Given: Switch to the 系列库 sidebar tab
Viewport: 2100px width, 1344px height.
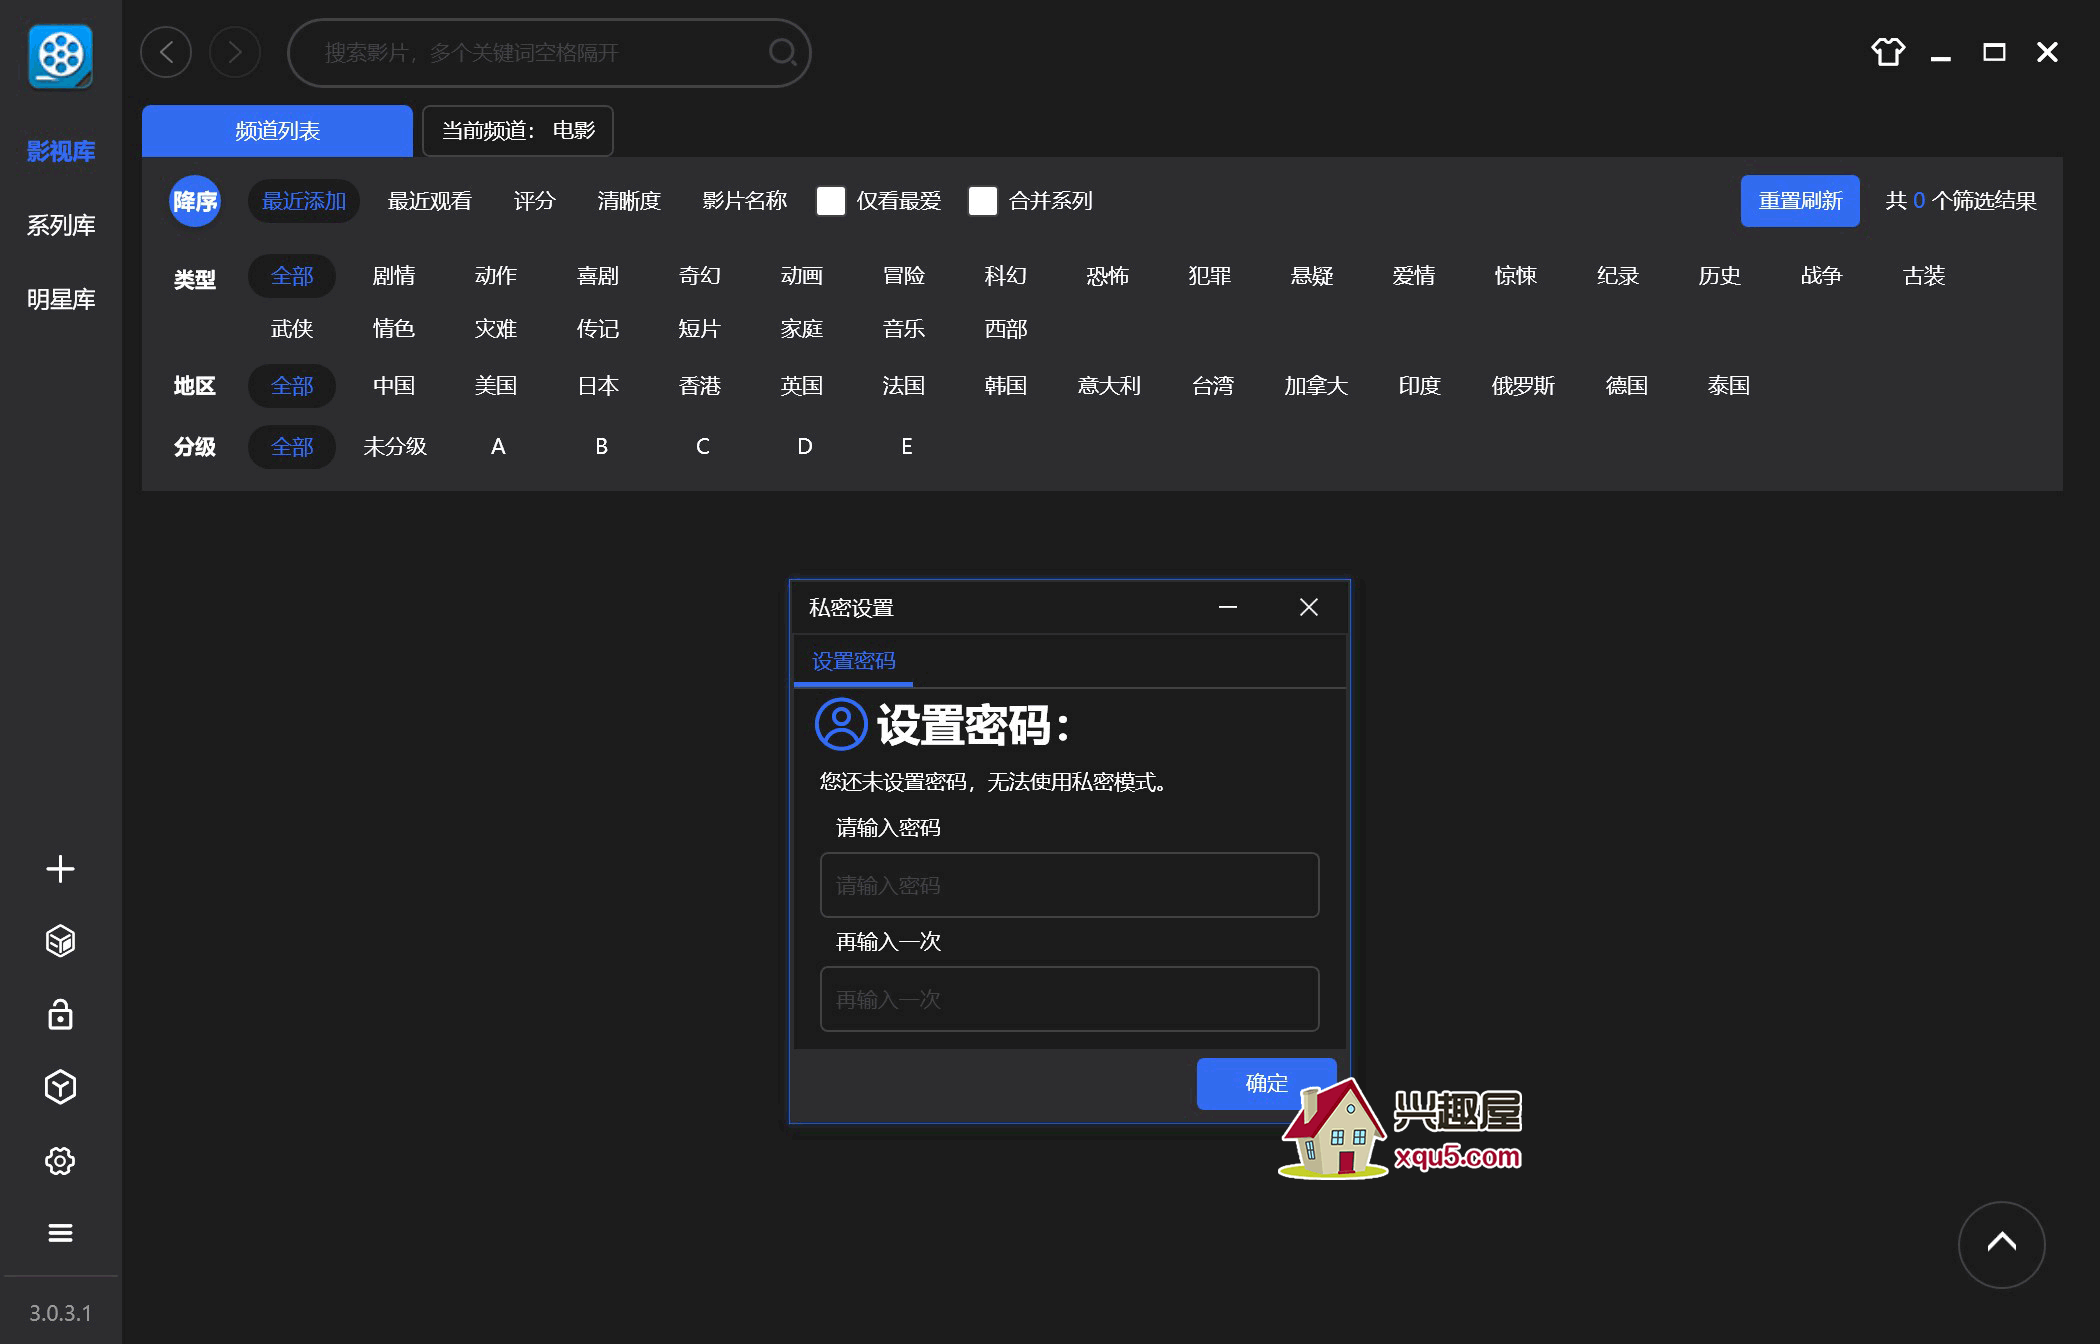Looking at the screenshot, I should [x=60, y=225].
